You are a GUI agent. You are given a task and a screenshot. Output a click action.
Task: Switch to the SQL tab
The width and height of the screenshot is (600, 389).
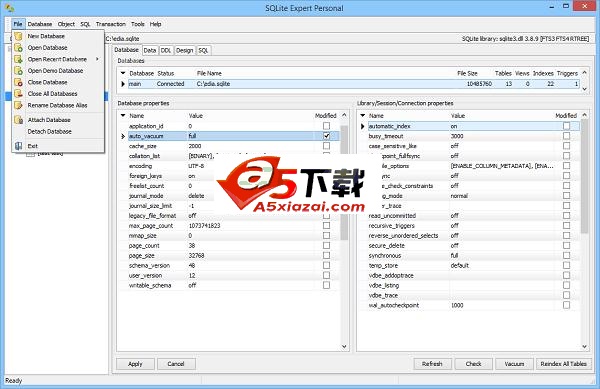(203, 50)
